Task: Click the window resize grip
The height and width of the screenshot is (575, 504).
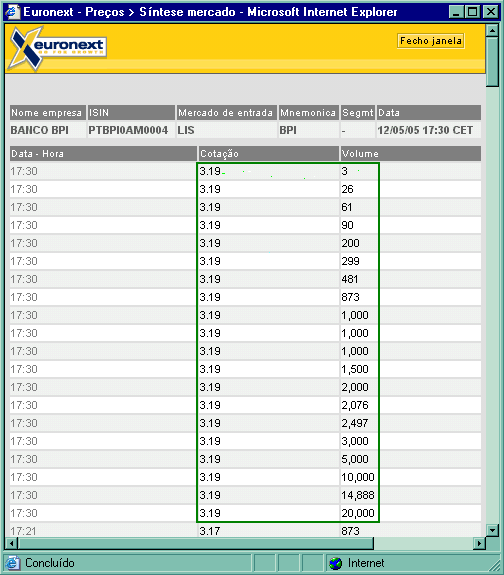Action: coord(494,565)
